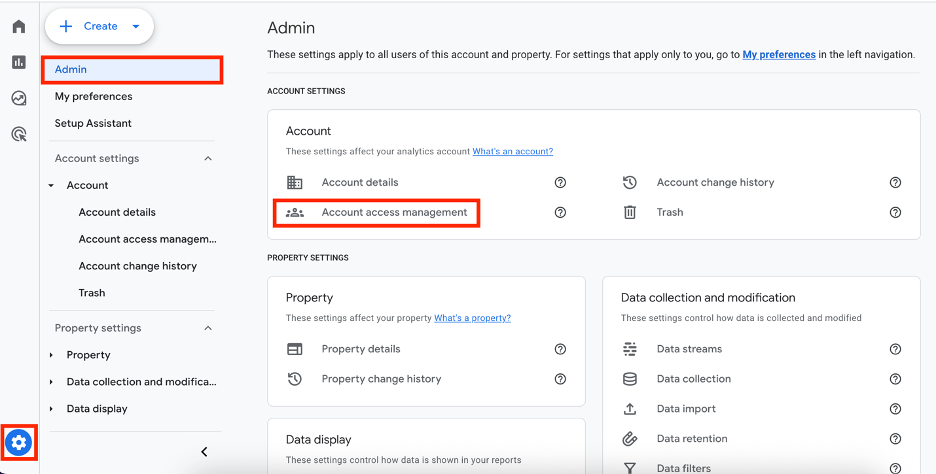Click the Property details window icon
Image resolution: width=936 pixels, height=474 pixels.
(x=294, y=349)
